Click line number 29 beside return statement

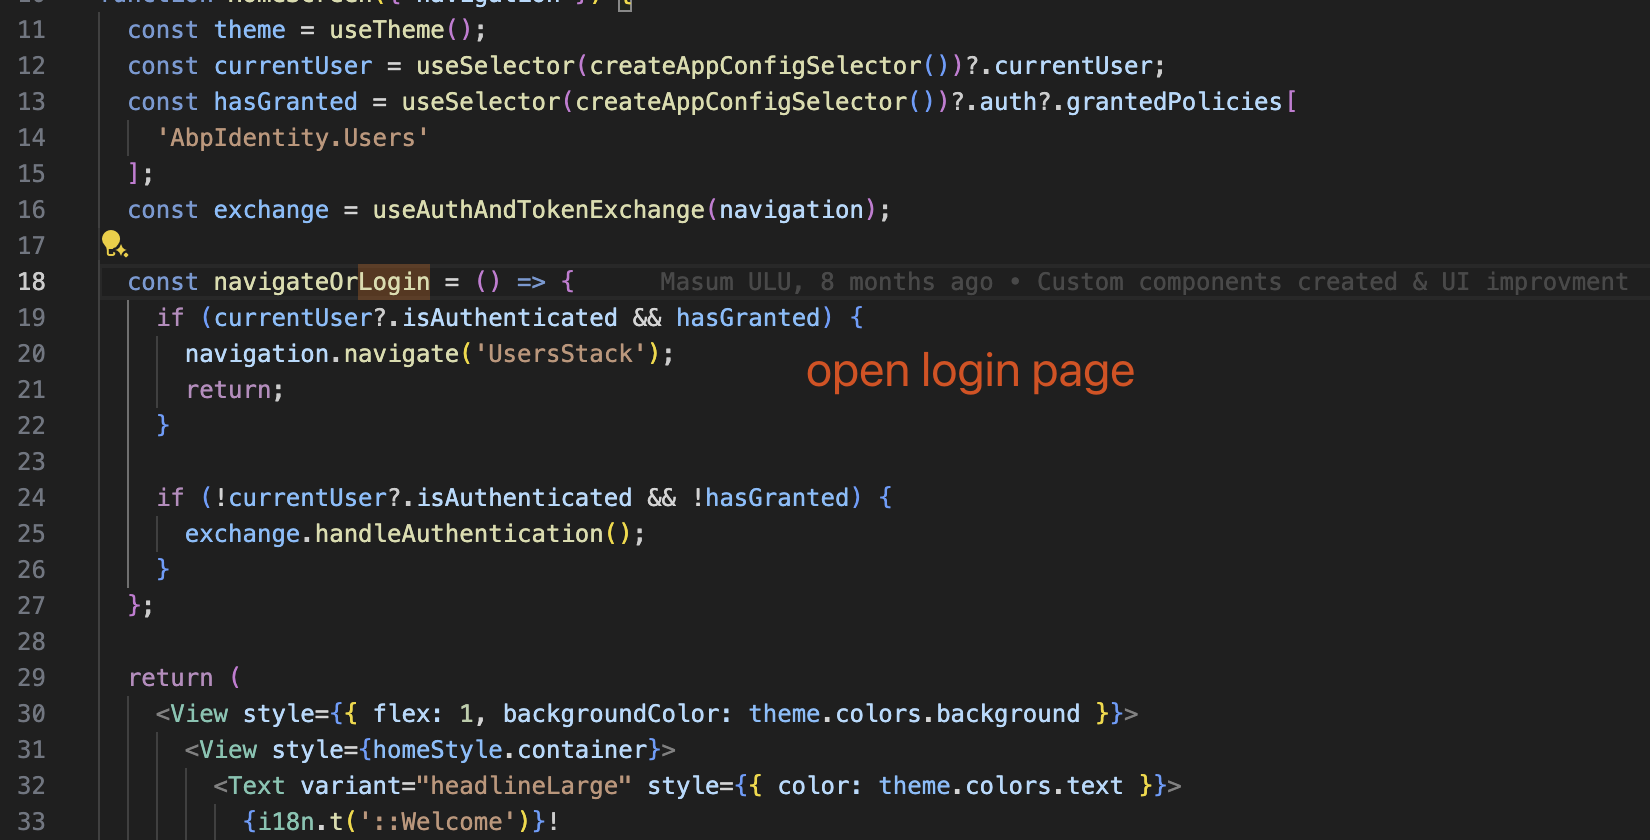32,678
